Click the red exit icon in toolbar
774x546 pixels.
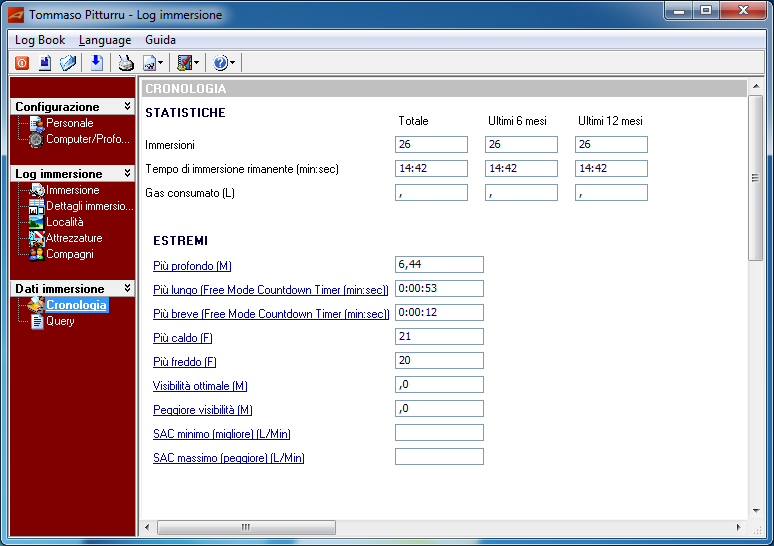click(x=22, y=63)
